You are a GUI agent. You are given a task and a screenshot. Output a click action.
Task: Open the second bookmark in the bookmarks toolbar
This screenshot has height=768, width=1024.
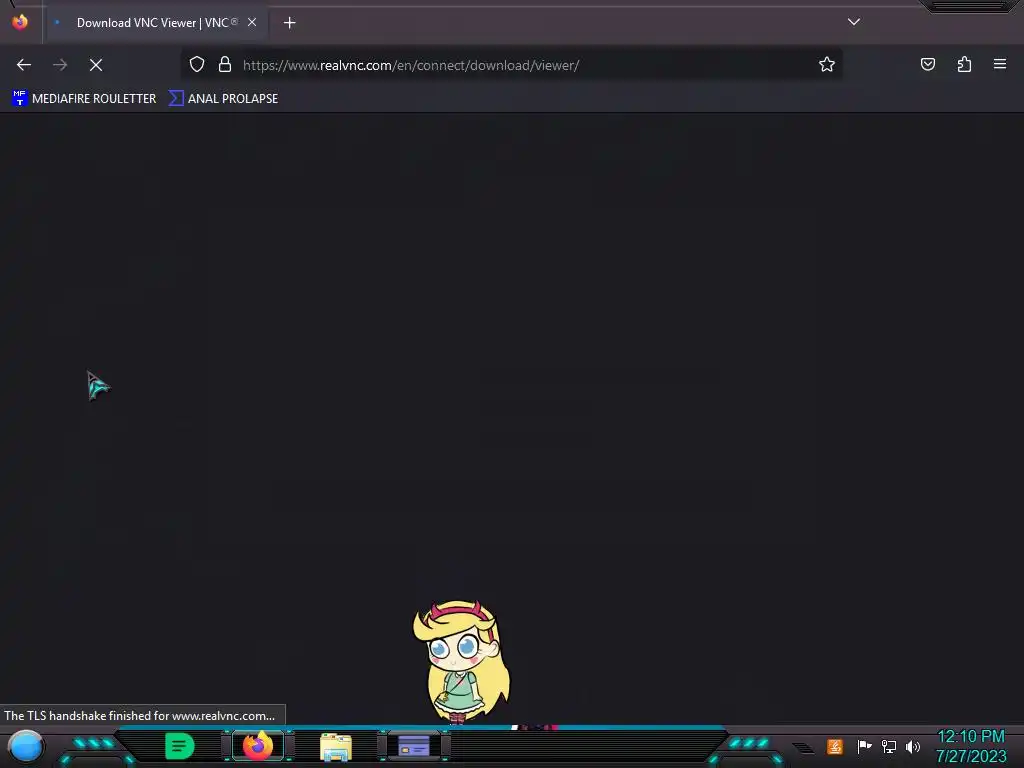[x=223, y=99]
